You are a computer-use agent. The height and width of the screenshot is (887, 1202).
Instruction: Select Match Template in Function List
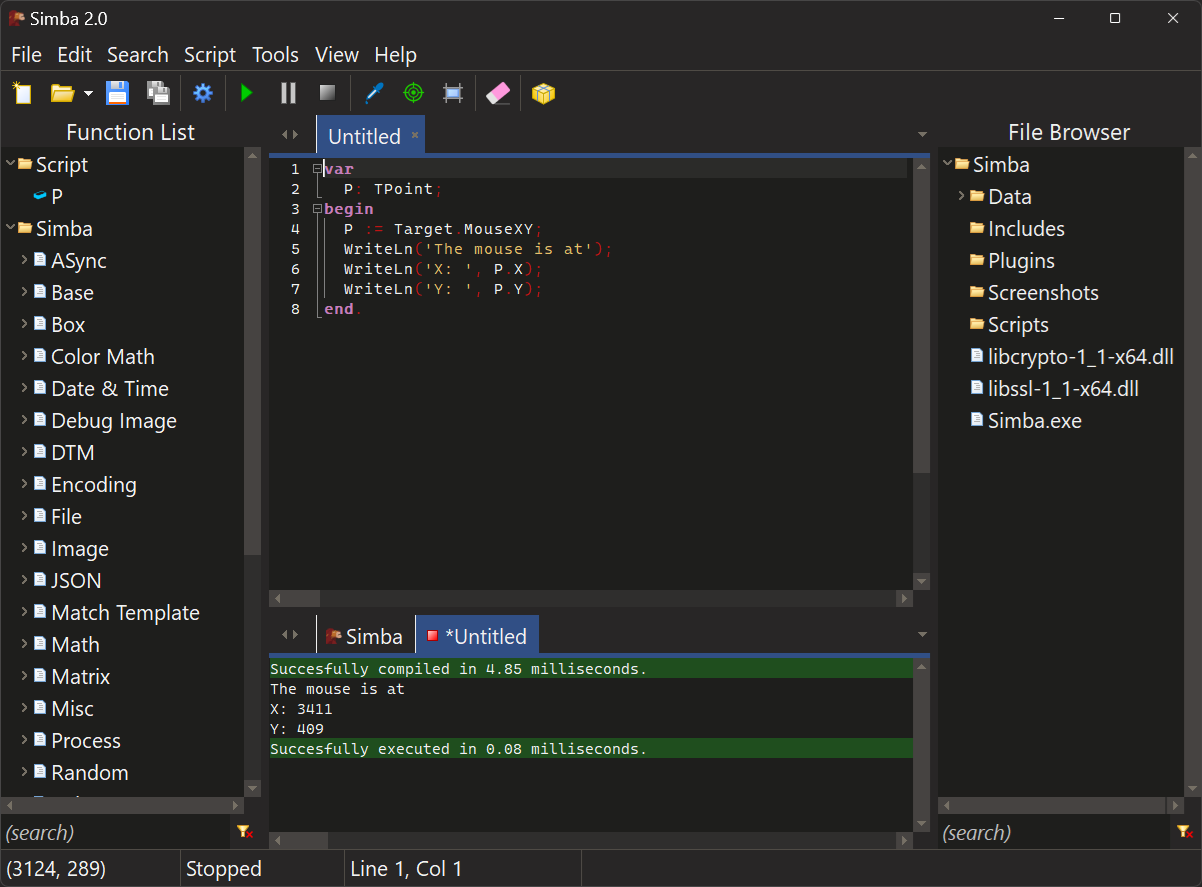coord(125,612)
